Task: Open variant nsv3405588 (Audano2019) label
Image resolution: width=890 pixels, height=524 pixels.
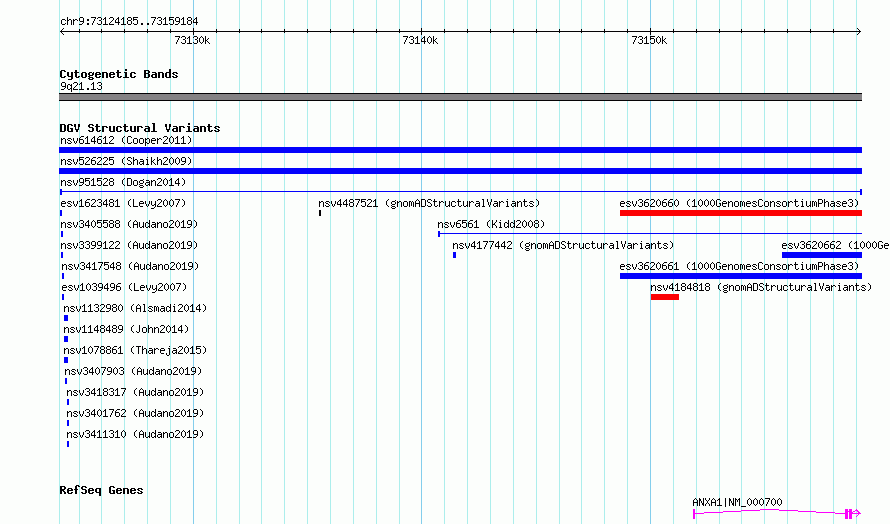Action: point(129,224)
